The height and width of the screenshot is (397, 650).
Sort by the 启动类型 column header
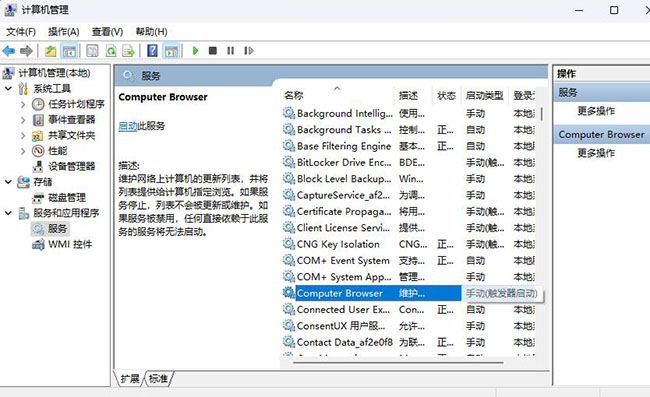485,96
